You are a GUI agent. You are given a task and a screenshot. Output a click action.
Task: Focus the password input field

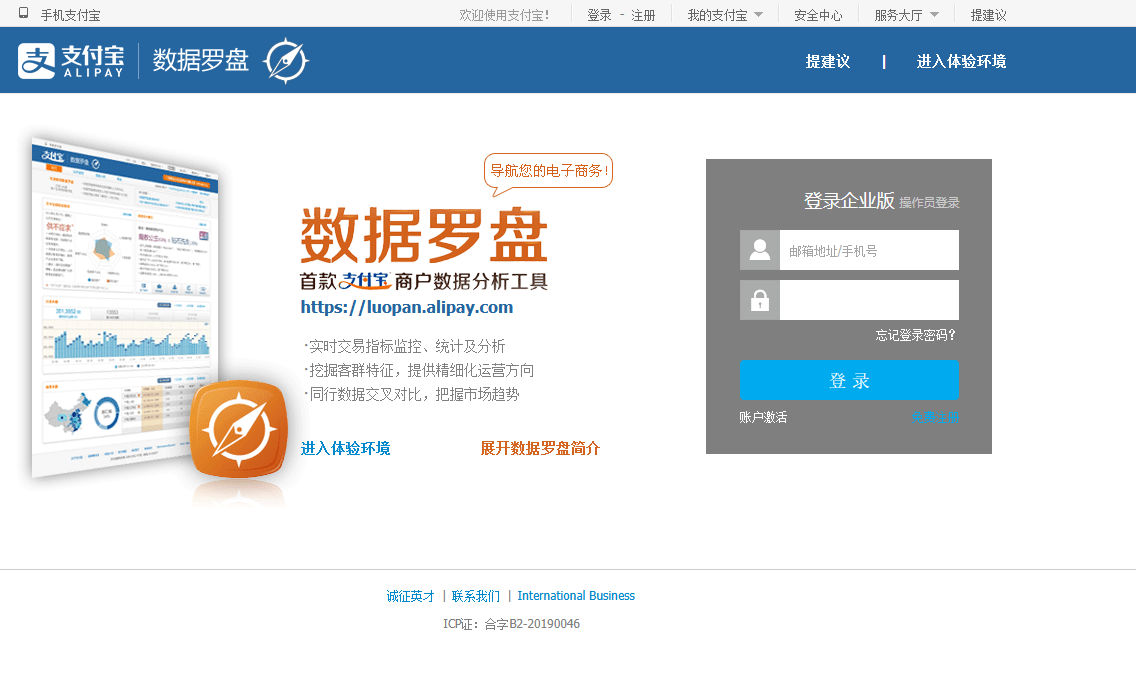click(868, 300)
